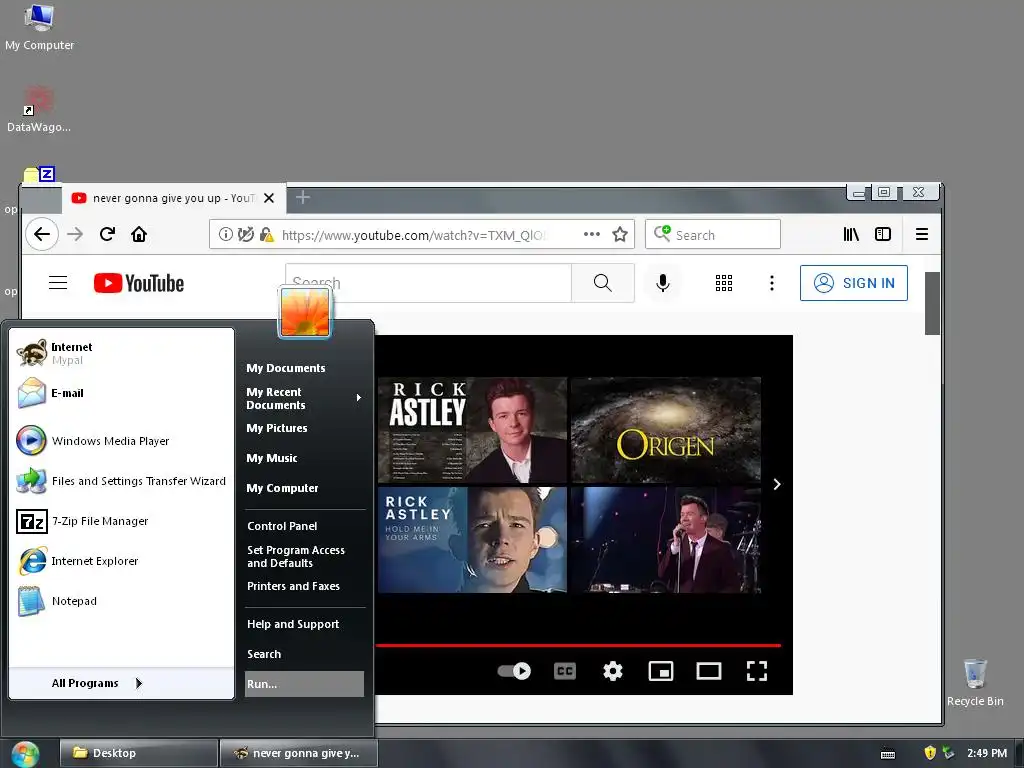Toggle the browser sidebar icon
The height and width of the screenshot is (768, 1024).
[x=883, y=234]
